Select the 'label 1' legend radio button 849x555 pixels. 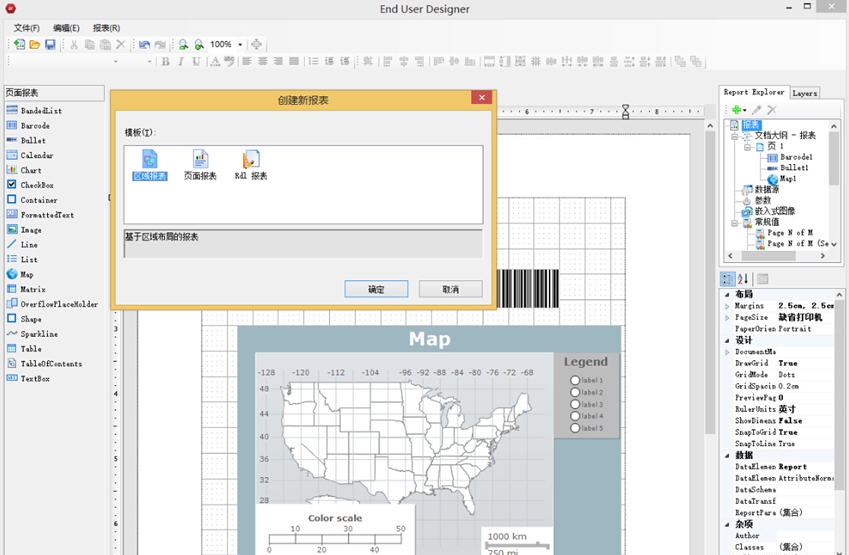pyautogui.click(x=575, y=380)
